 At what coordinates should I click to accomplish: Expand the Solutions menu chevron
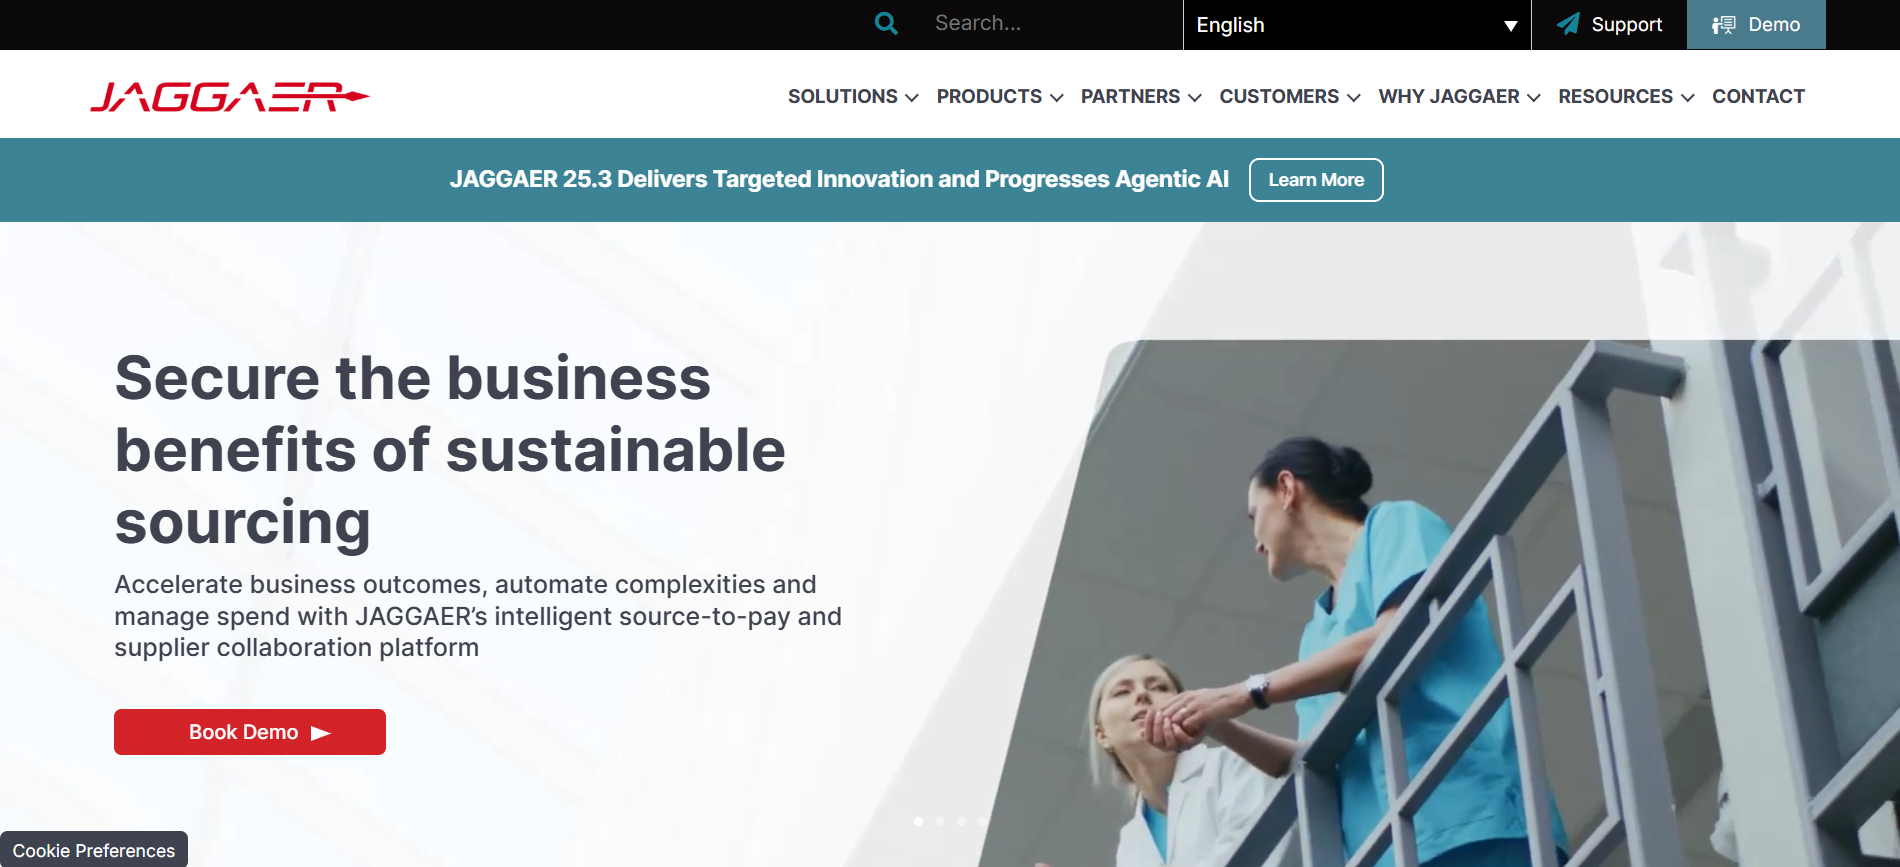912,98
